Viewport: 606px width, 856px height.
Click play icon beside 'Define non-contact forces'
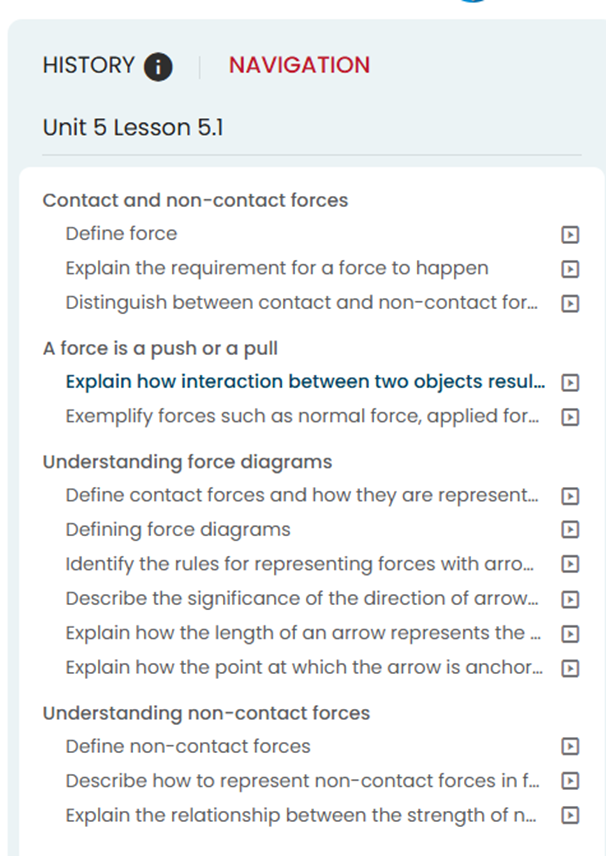[x=570, y=746]
